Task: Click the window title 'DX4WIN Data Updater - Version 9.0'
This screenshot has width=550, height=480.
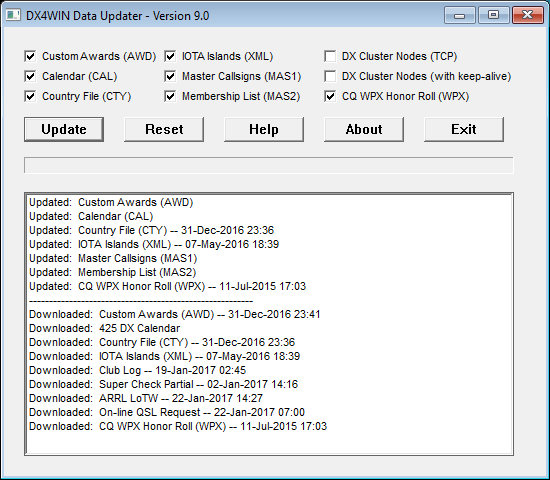Action: [x=118, y=16]
